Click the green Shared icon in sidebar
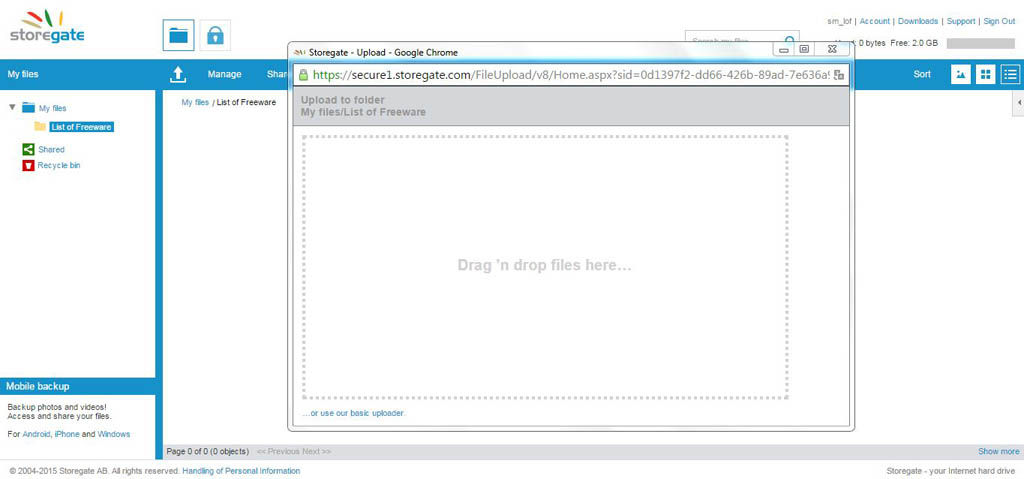 tap(28, 150)
